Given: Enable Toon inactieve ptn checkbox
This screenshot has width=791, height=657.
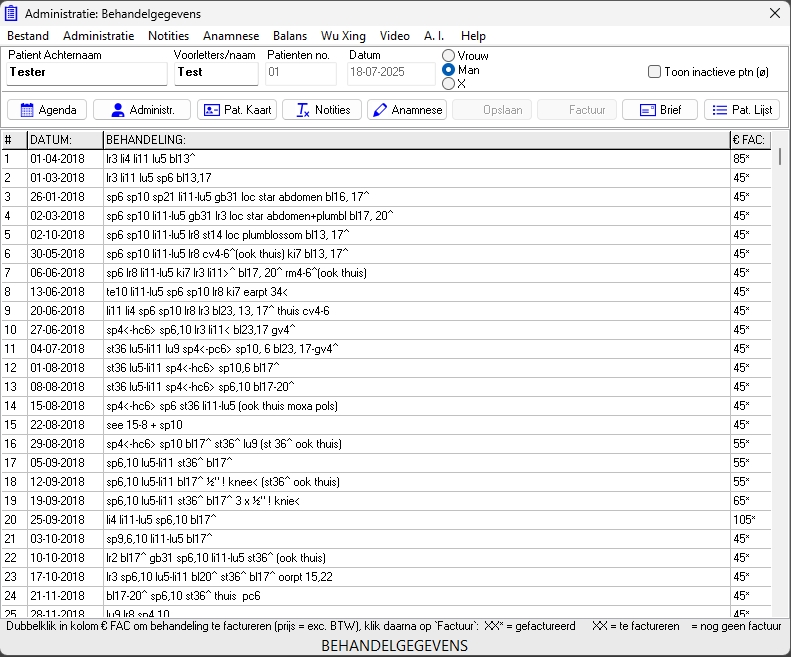Looking at the screenshot, I should tap(655, 72).
